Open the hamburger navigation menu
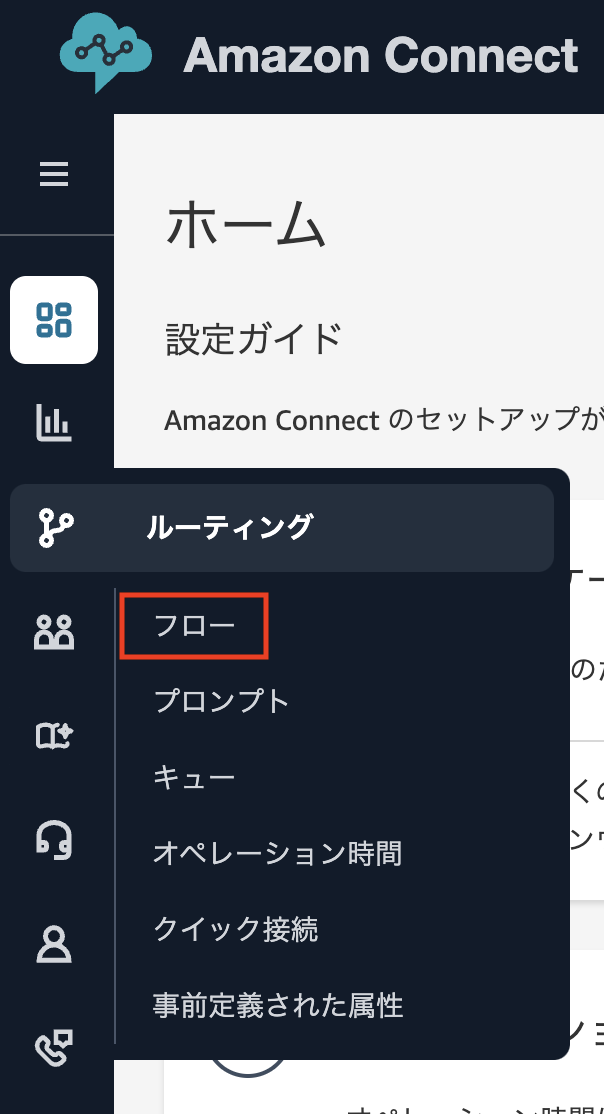 click(52, 173)
